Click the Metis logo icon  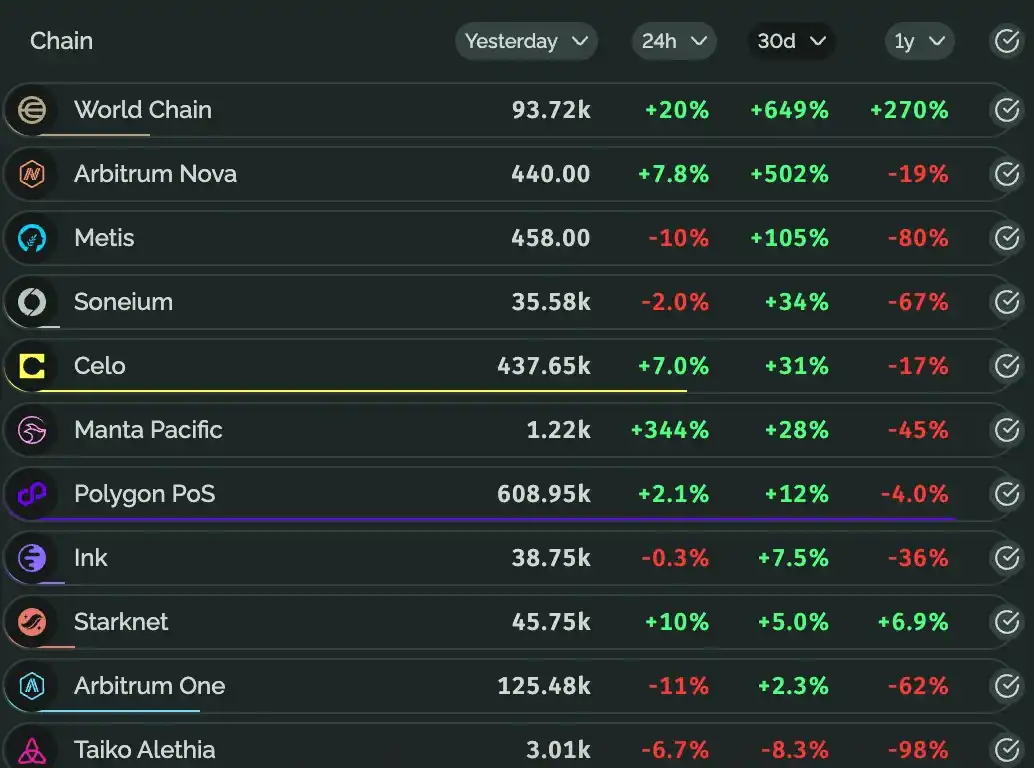pyautogui.click(x=32, y=238)
